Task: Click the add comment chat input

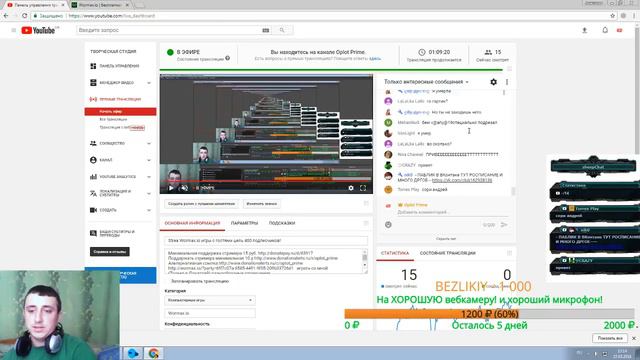Action: [452, 212]
